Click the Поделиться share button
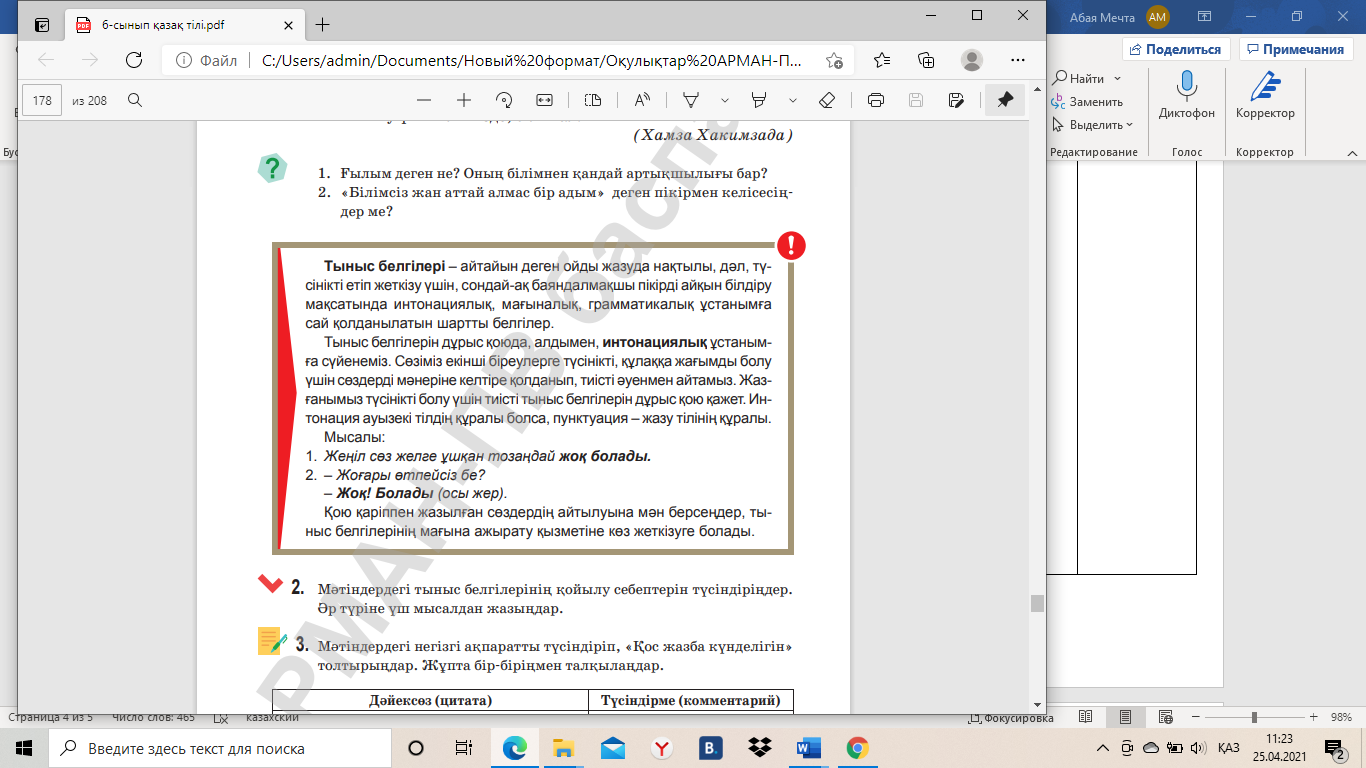This screenshot has height=768, width=1366. (1176, 49)
